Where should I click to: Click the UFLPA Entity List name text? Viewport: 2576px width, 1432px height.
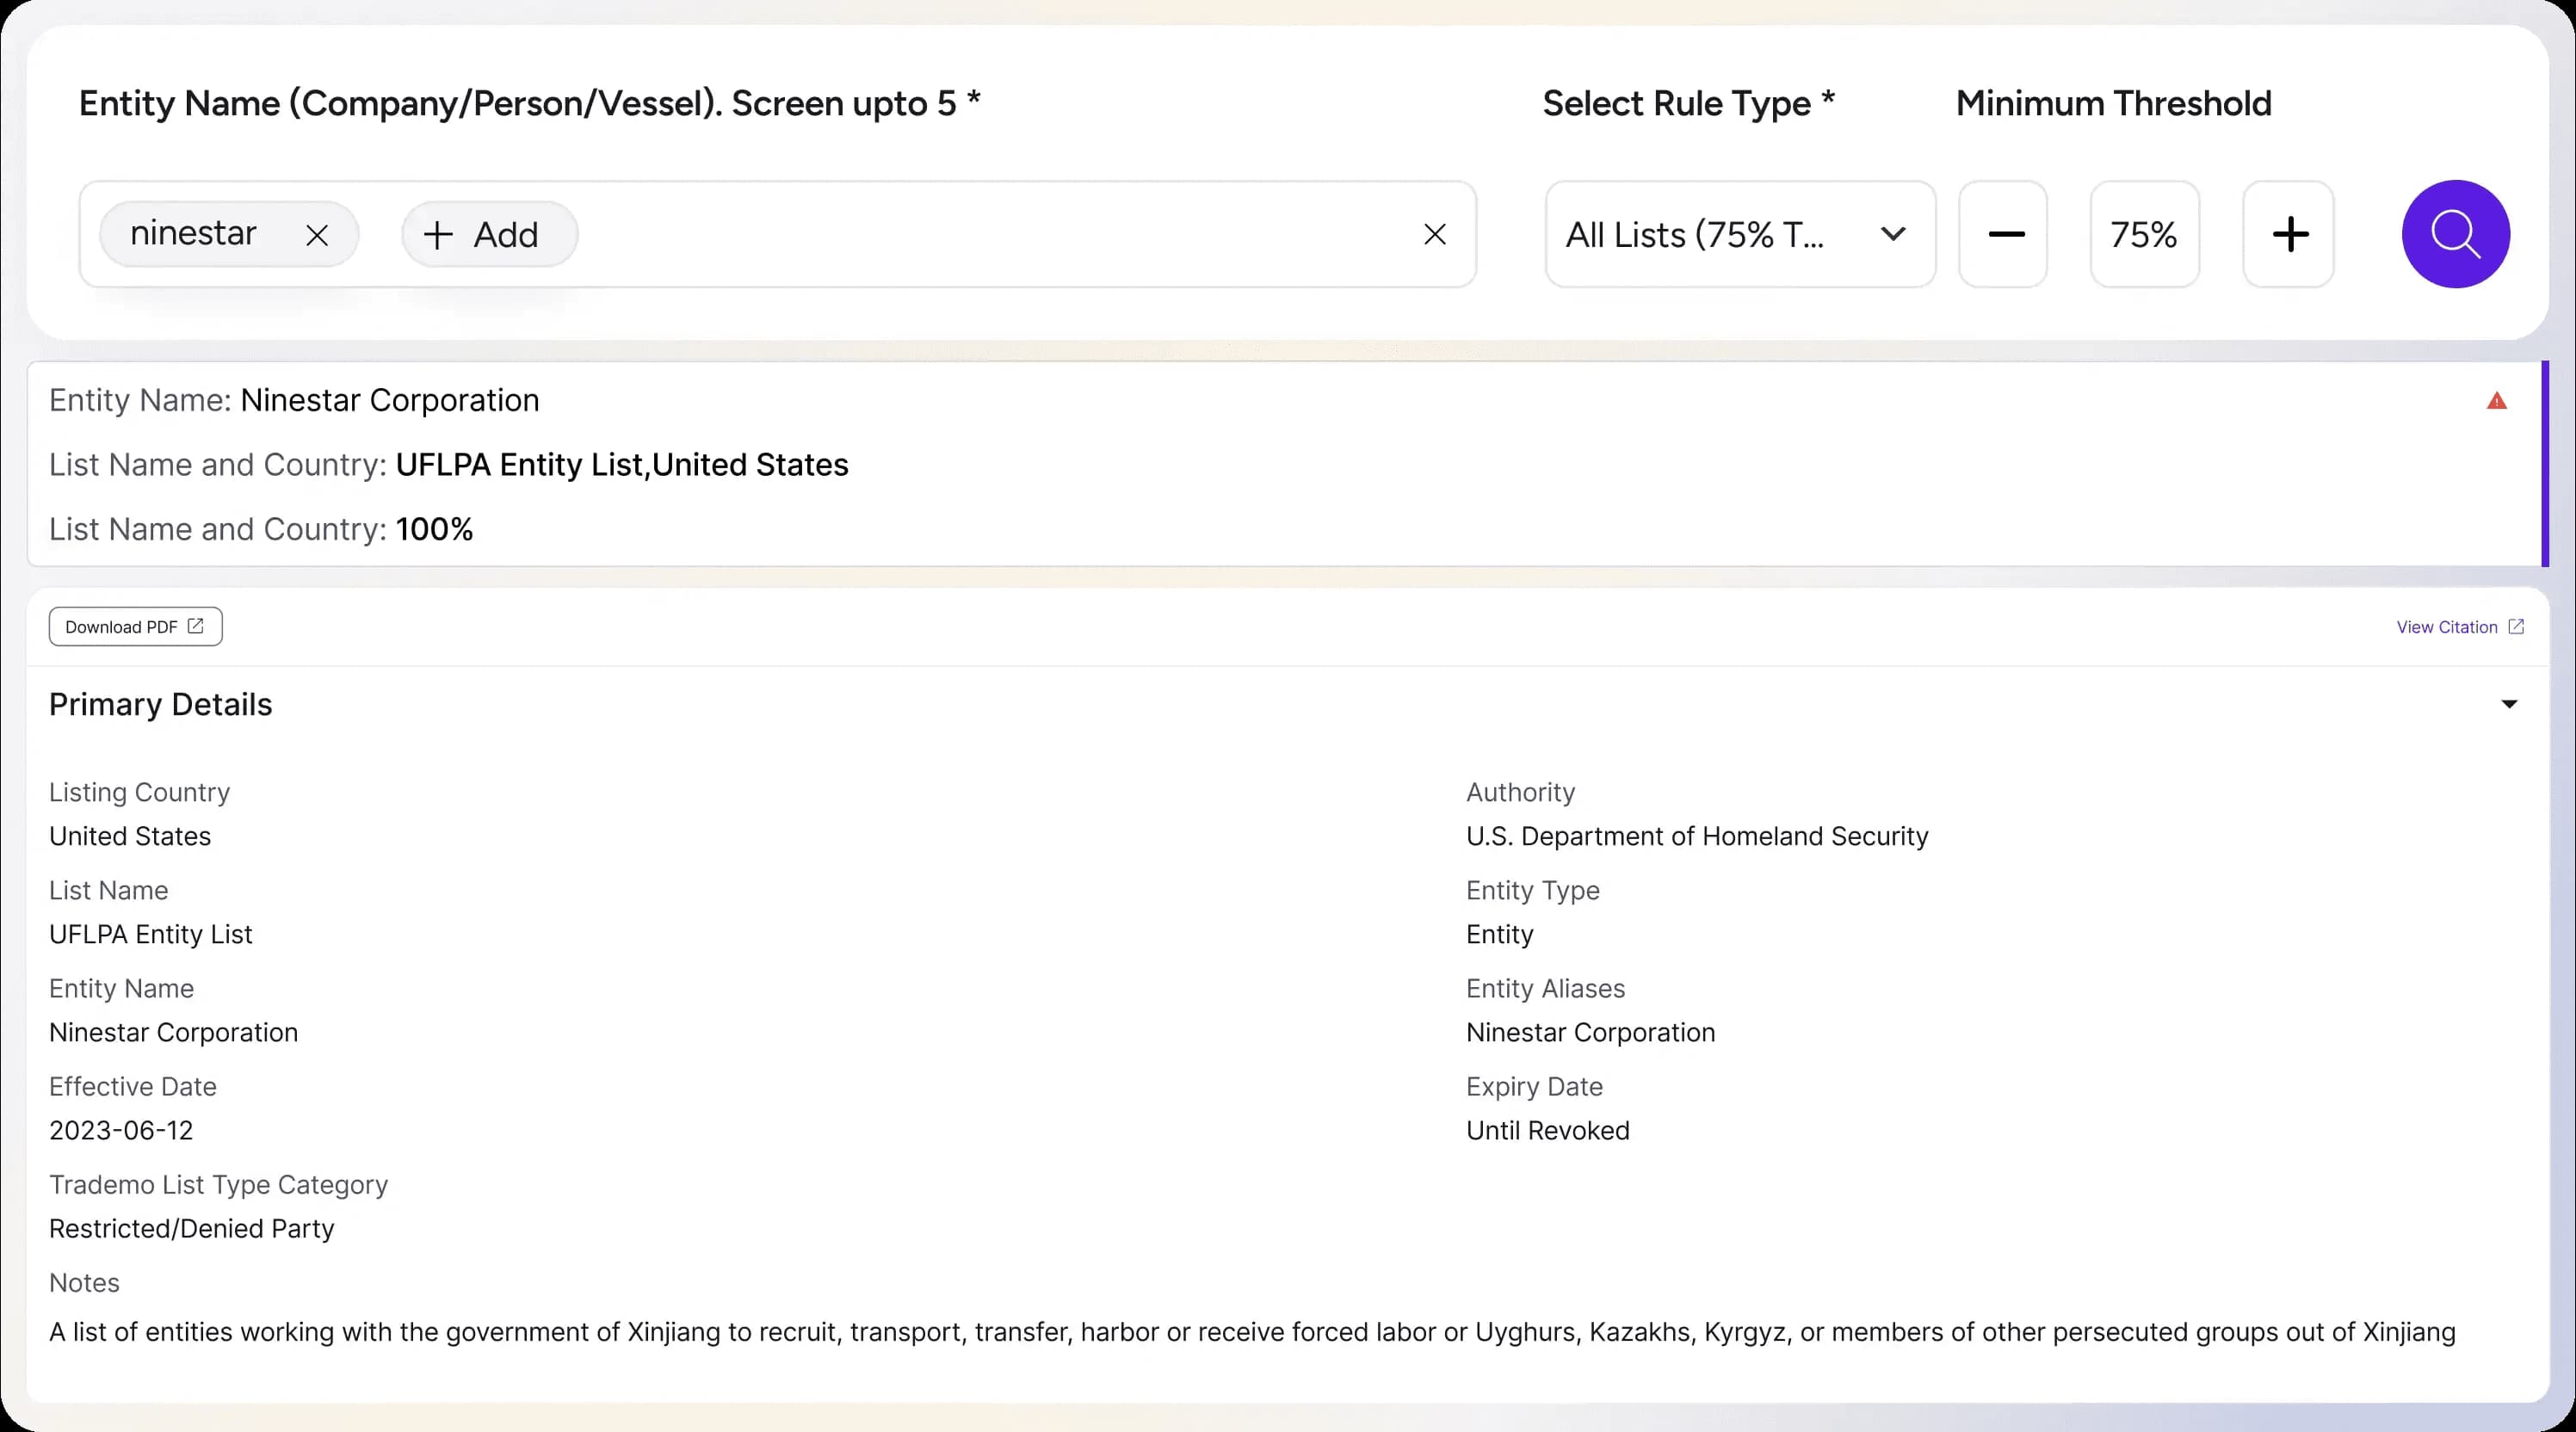coord(150,934)
